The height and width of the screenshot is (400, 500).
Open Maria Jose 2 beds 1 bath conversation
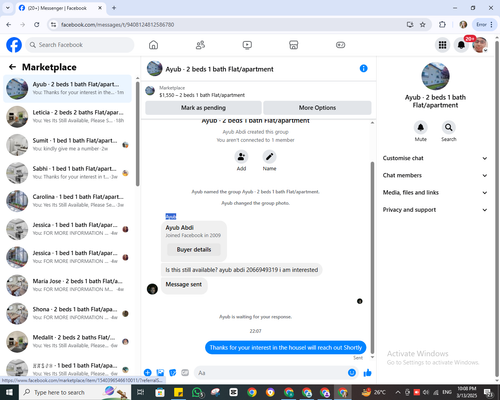coord(68,285)
